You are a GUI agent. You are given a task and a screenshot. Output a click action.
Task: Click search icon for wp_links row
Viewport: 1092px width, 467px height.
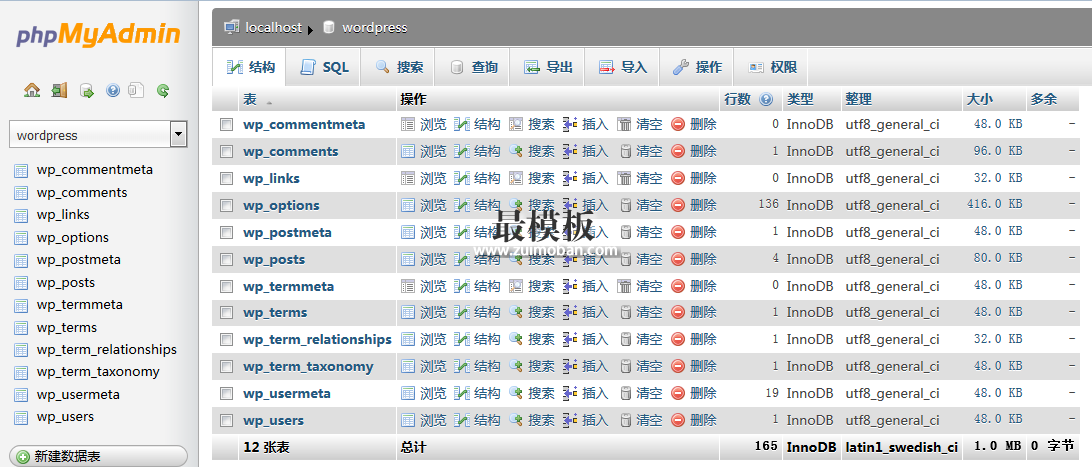pyautogui.click(x=515, y=178)
